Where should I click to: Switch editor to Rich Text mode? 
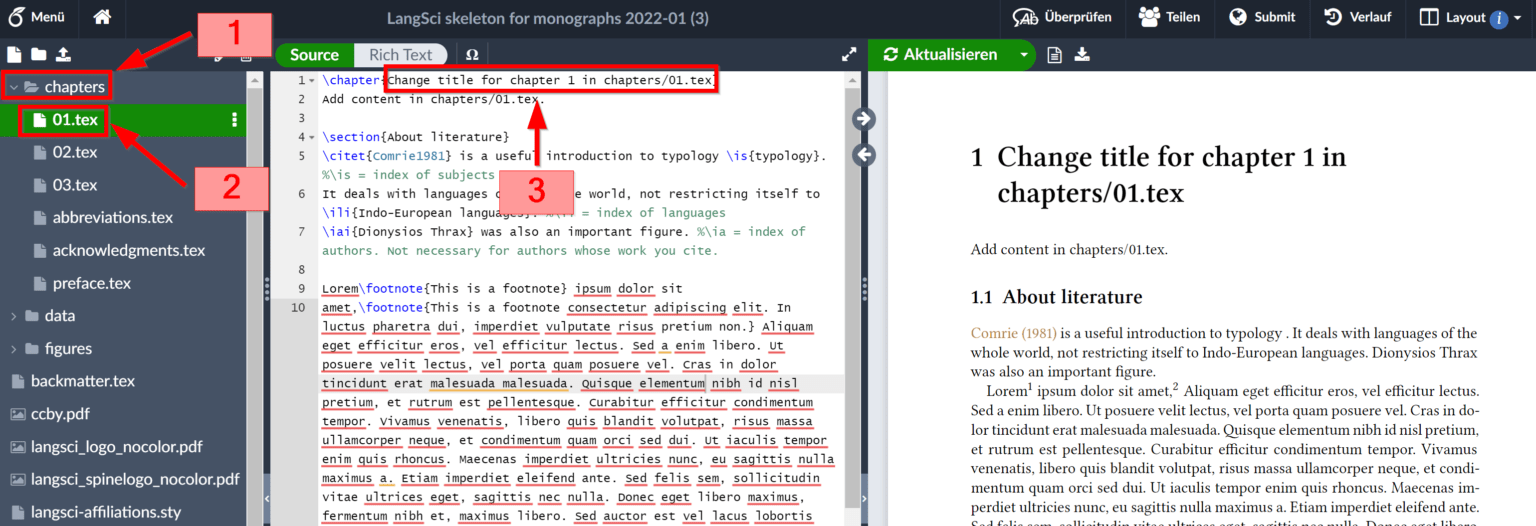click(401, 55)
